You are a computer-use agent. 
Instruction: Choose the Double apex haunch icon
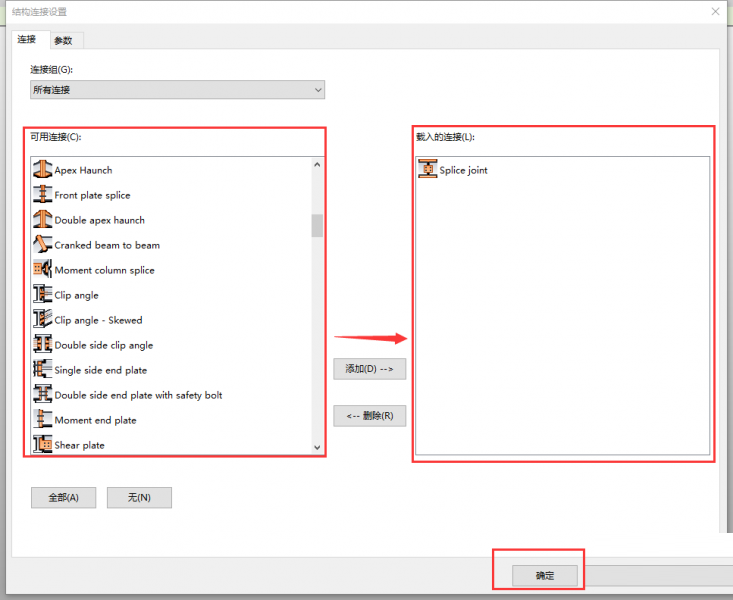[x=42, y=220]
